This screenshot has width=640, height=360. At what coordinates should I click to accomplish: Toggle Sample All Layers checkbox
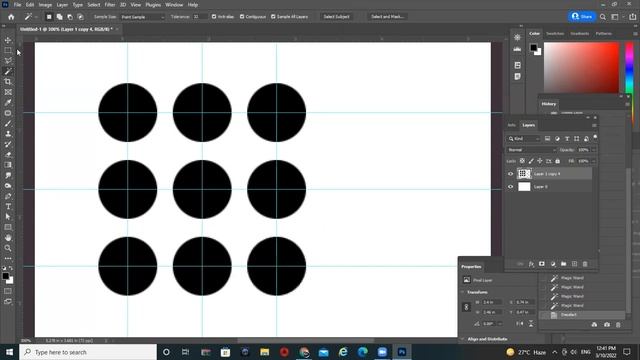(x=273, y=17)
